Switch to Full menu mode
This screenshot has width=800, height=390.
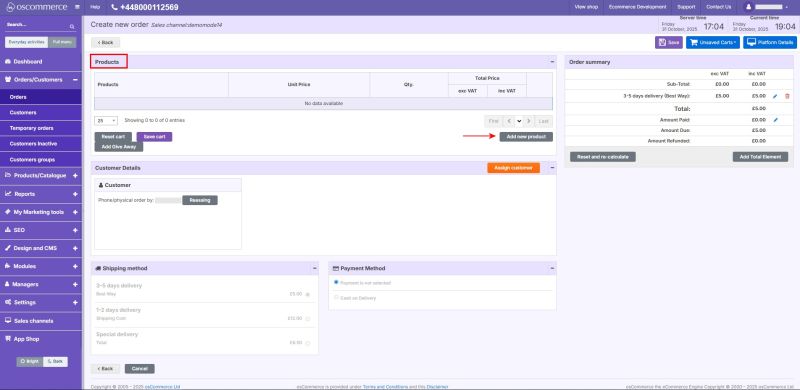pos(62,42)
